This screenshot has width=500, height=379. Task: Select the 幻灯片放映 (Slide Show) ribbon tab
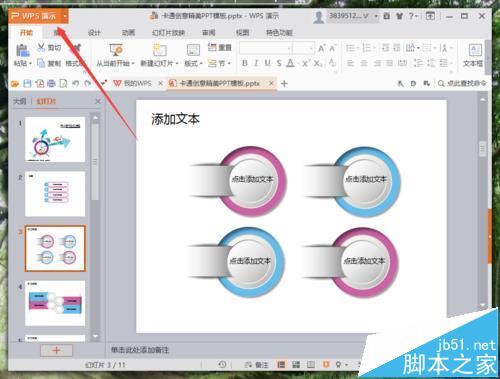168,33
